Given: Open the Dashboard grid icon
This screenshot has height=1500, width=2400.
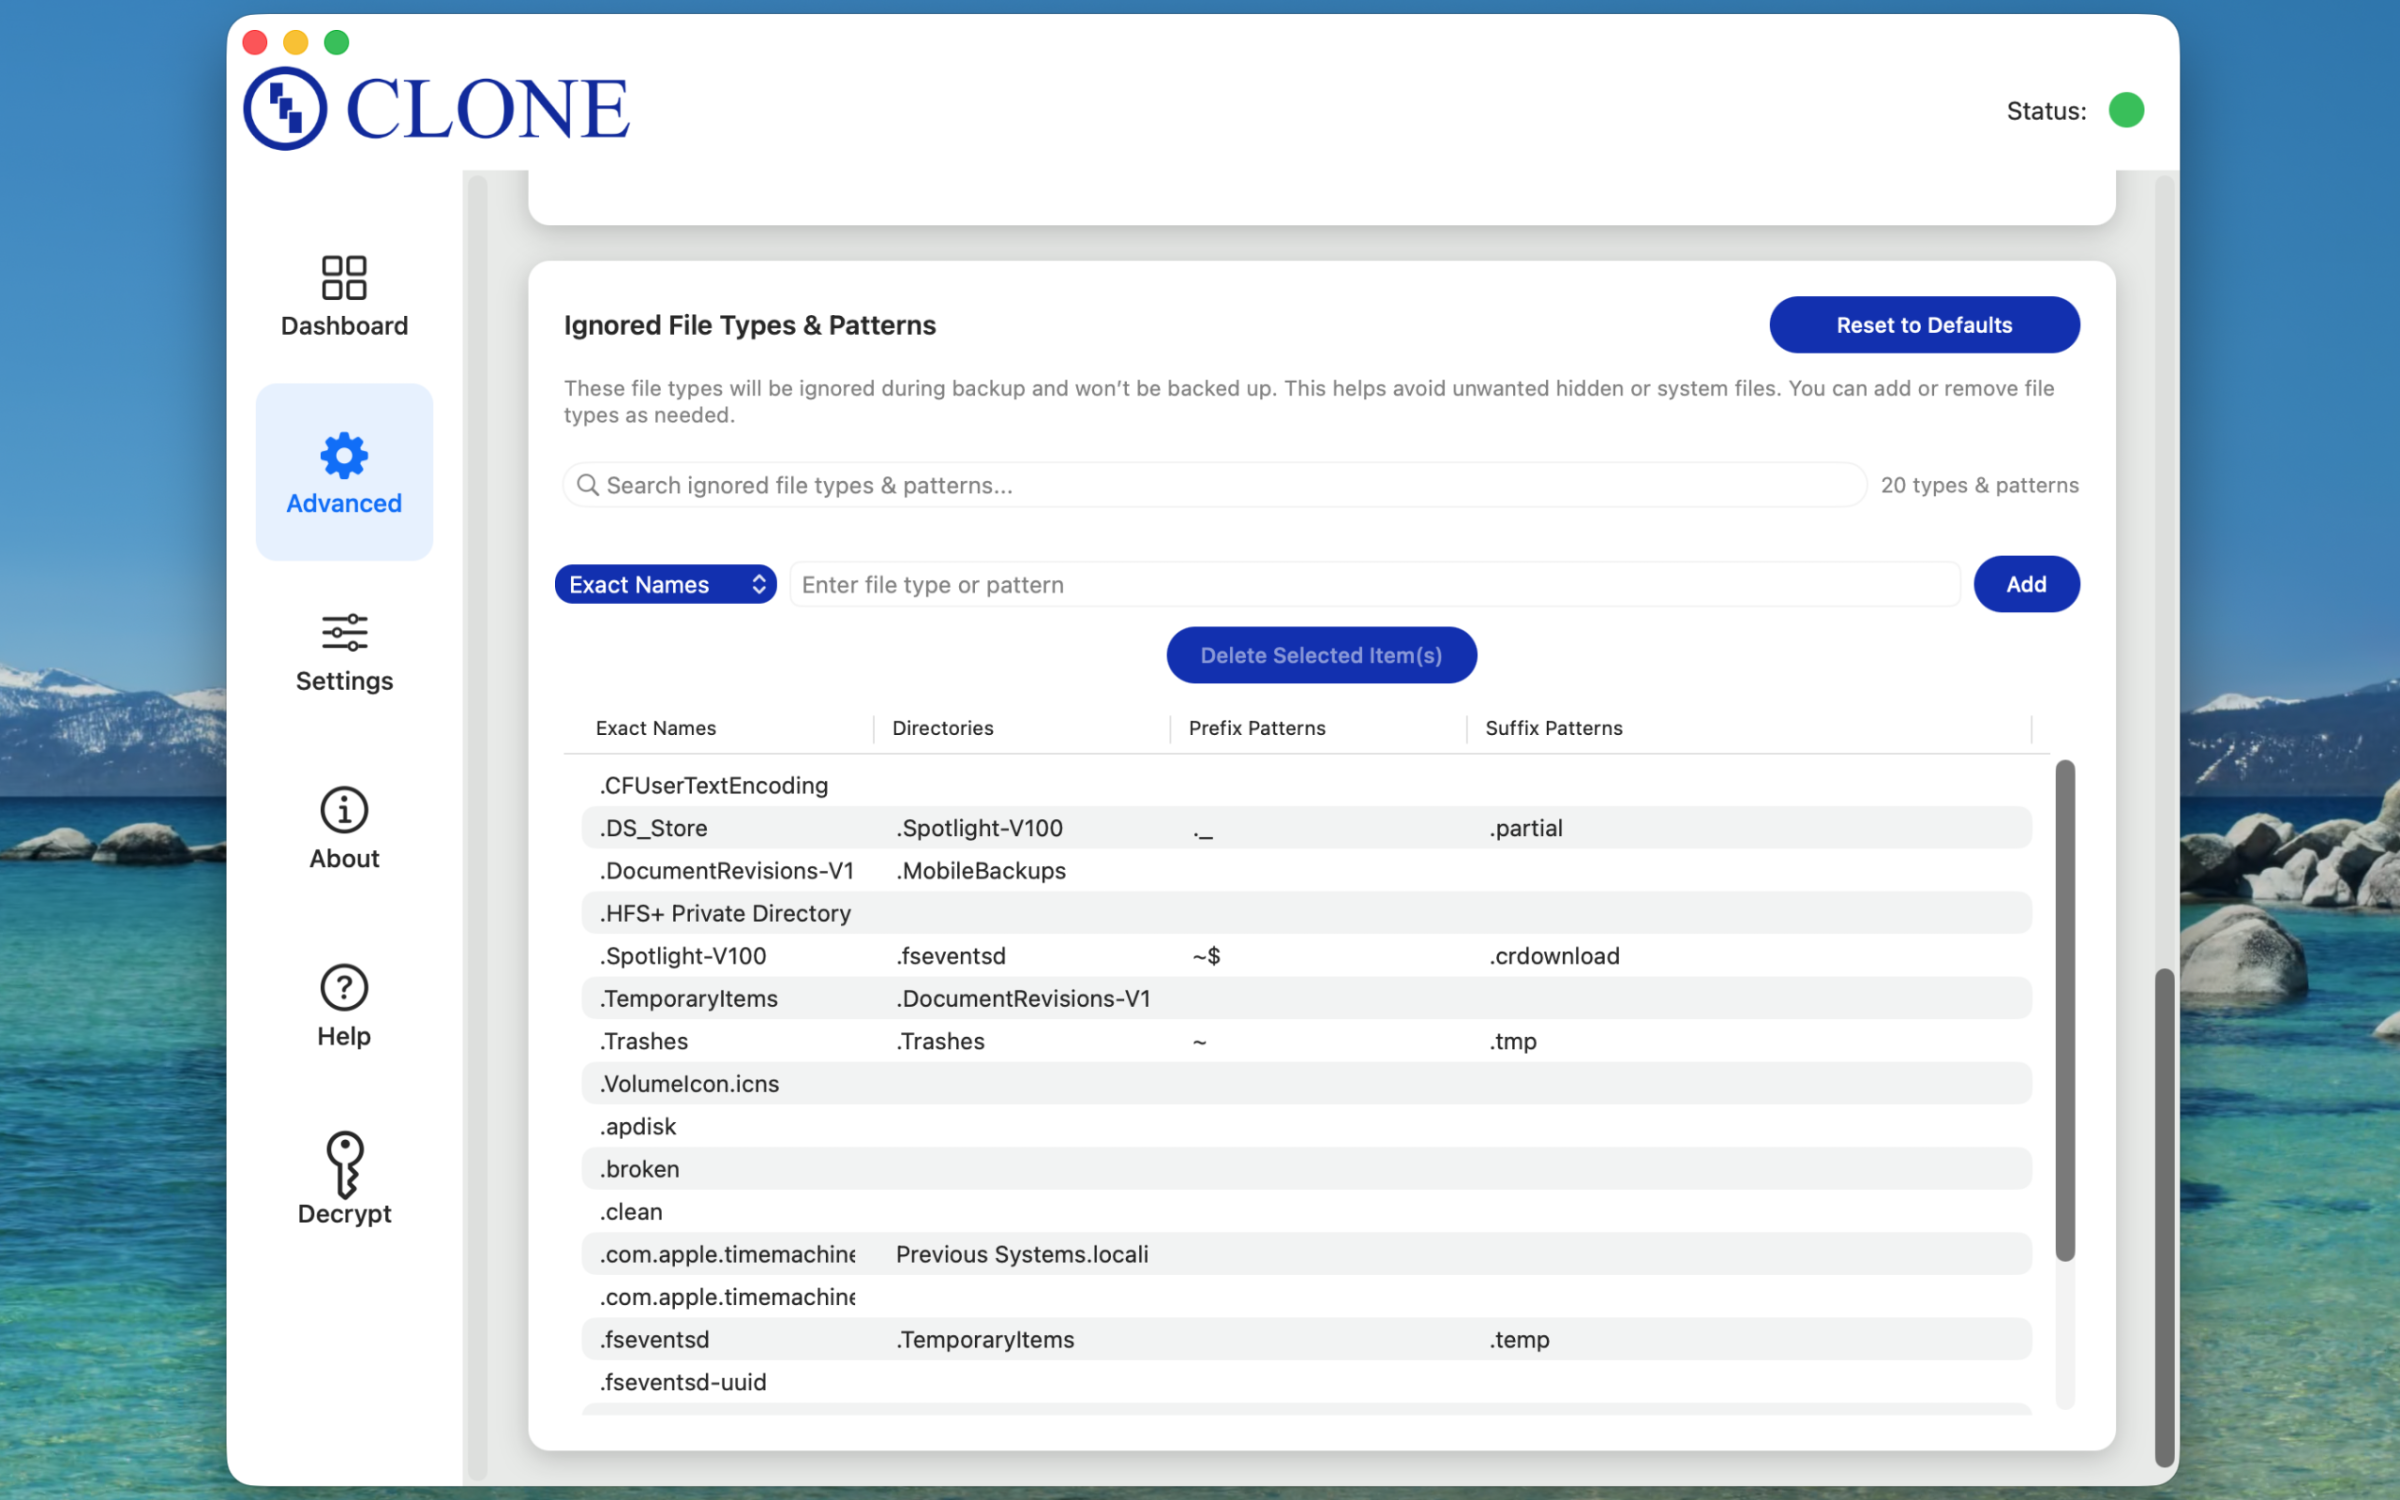Looking at the screenshot, I should point(343,278).
